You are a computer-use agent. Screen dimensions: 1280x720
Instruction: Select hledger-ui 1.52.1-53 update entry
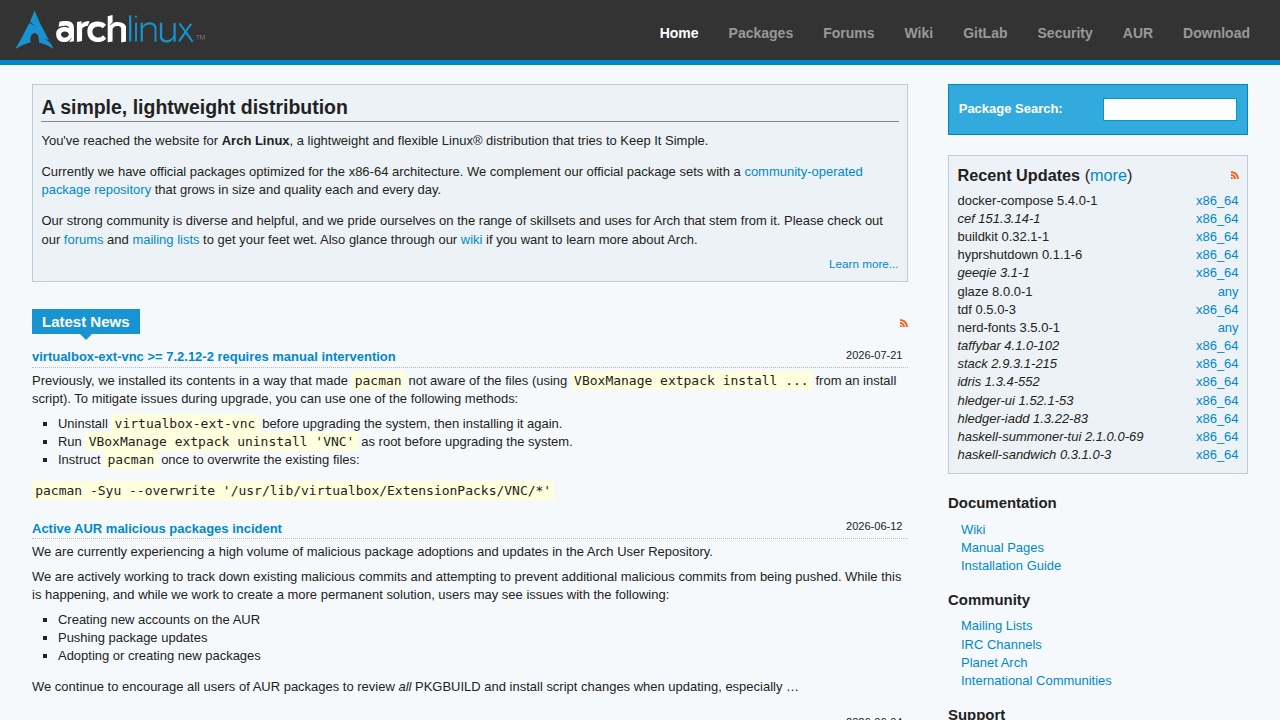(1015, 401)
